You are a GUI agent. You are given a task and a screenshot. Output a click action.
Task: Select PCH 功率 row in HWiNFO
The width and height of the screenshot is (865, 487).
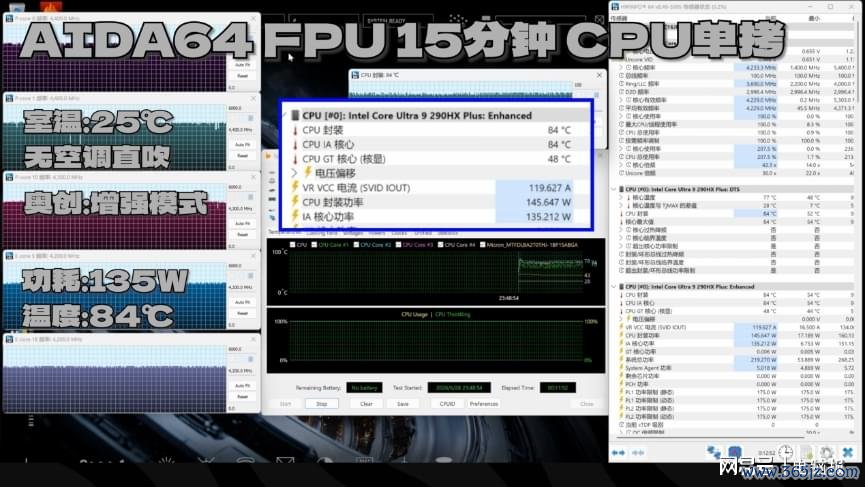tap(733, 384)
